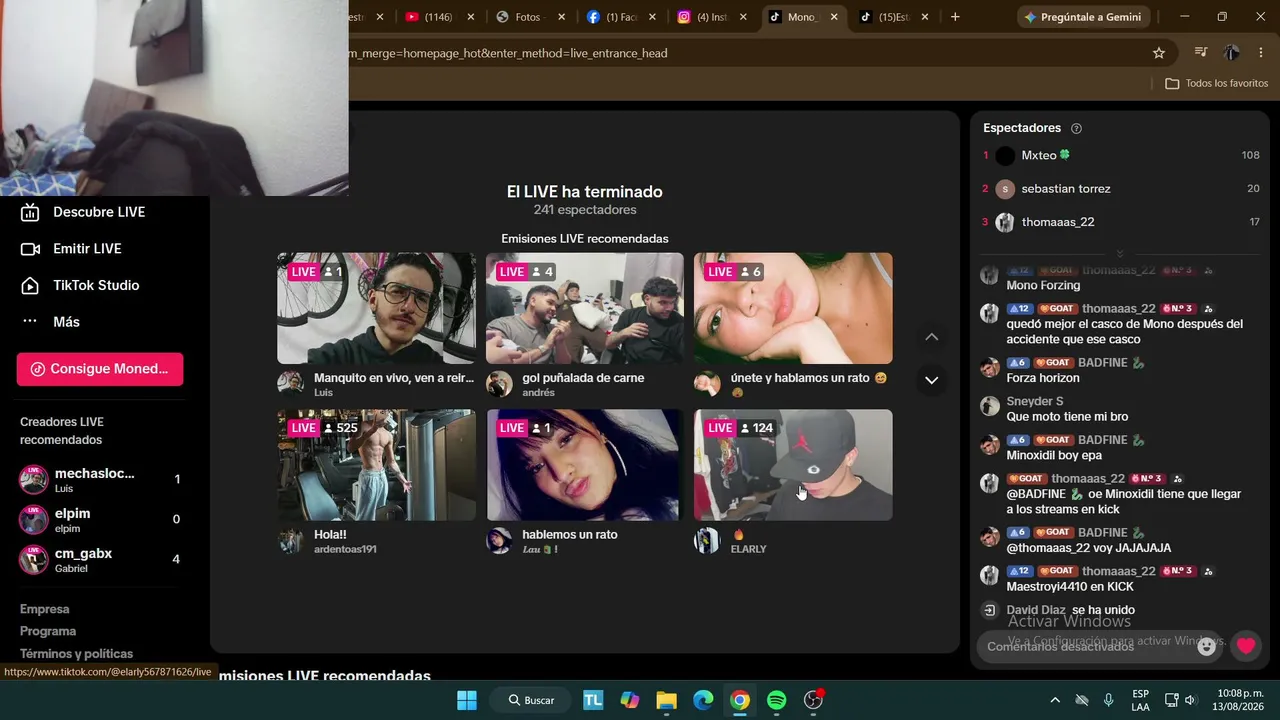Click the emoji icon in the comment box

[x=1207, y=646]
